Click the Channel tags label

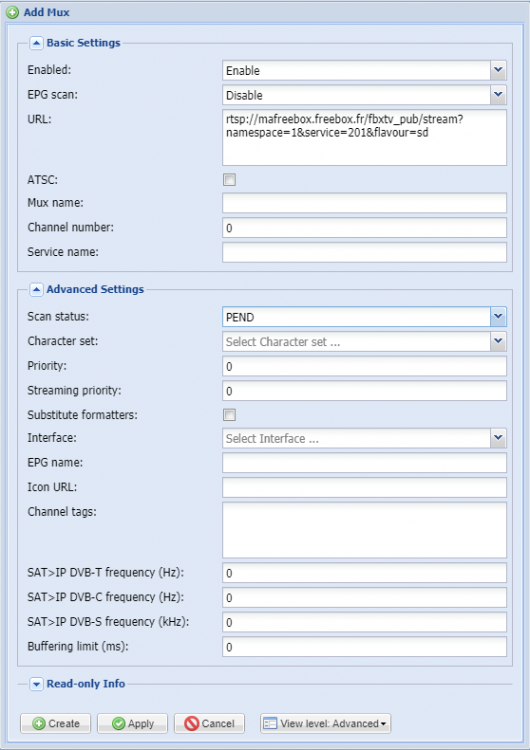(62, 512)
